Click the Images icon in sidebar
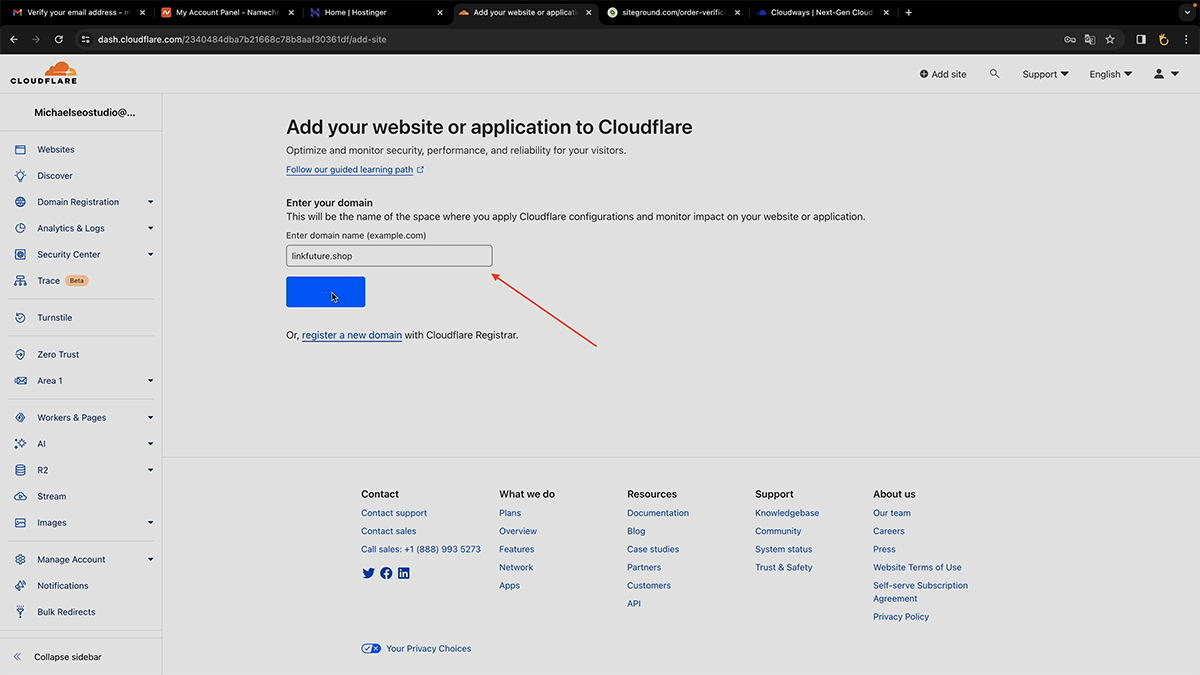 coord(20,523)
